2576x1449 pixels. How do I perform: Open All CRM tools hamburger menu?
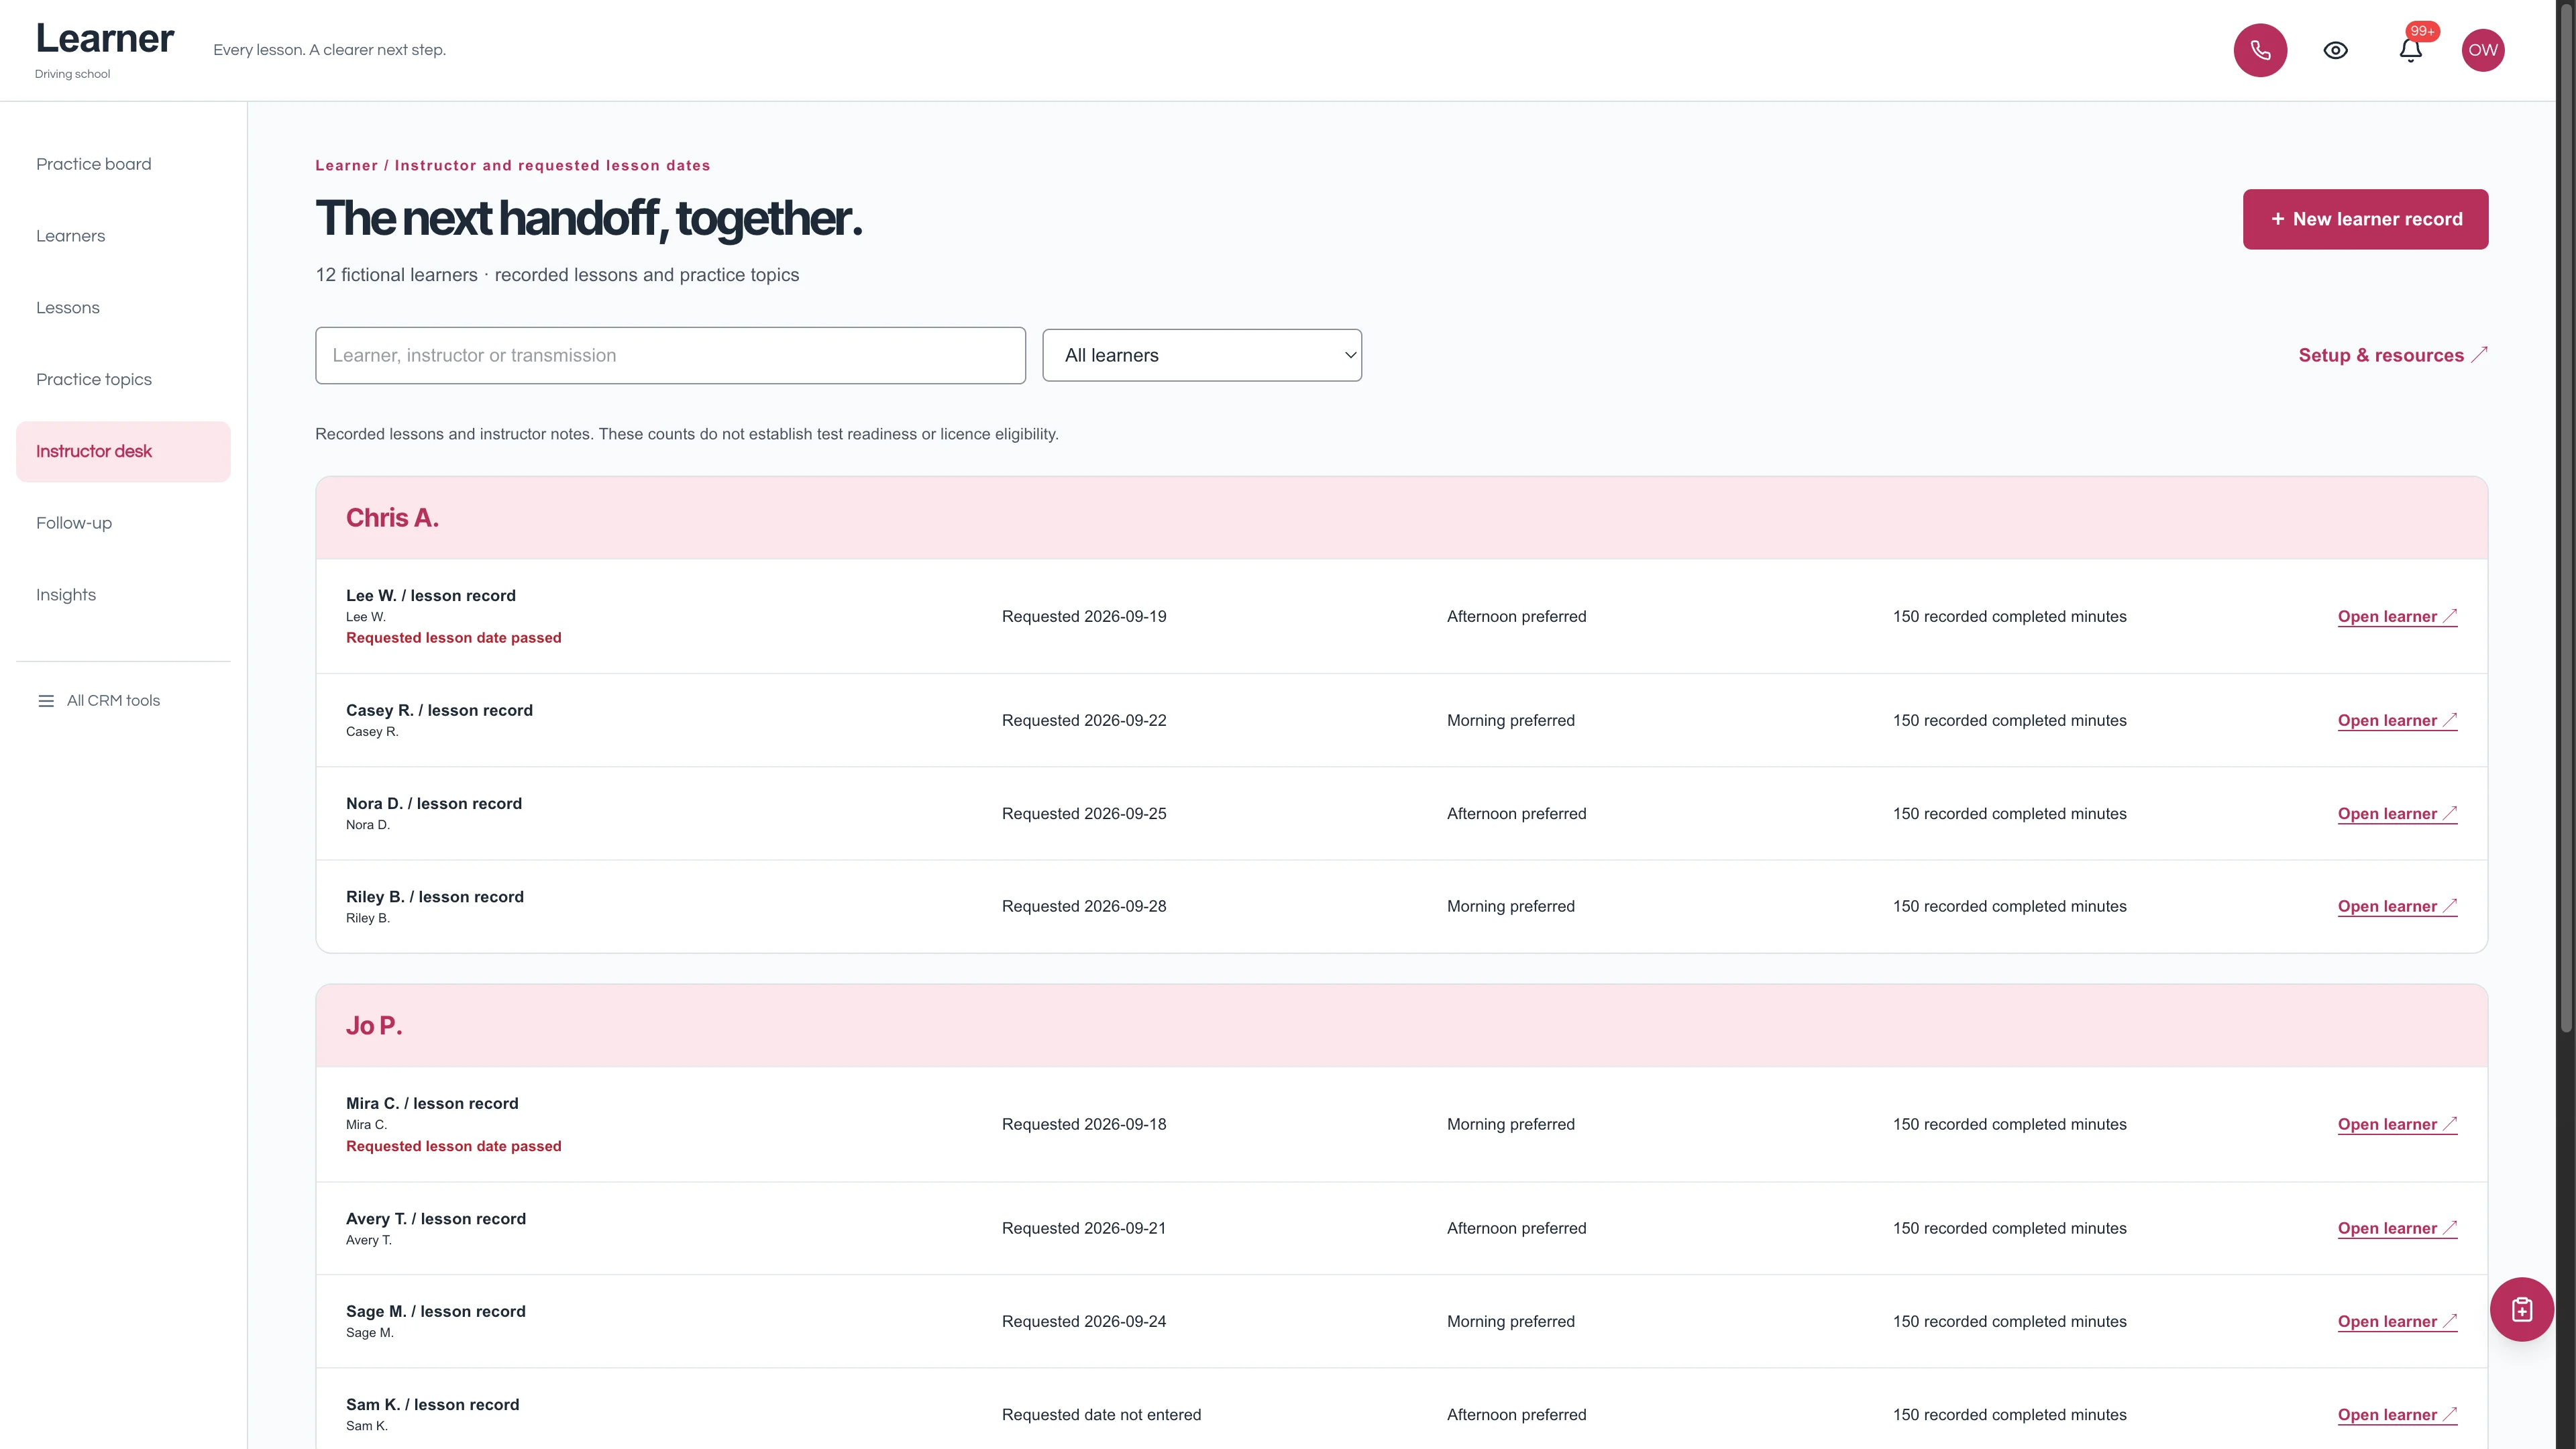(99, 701)
